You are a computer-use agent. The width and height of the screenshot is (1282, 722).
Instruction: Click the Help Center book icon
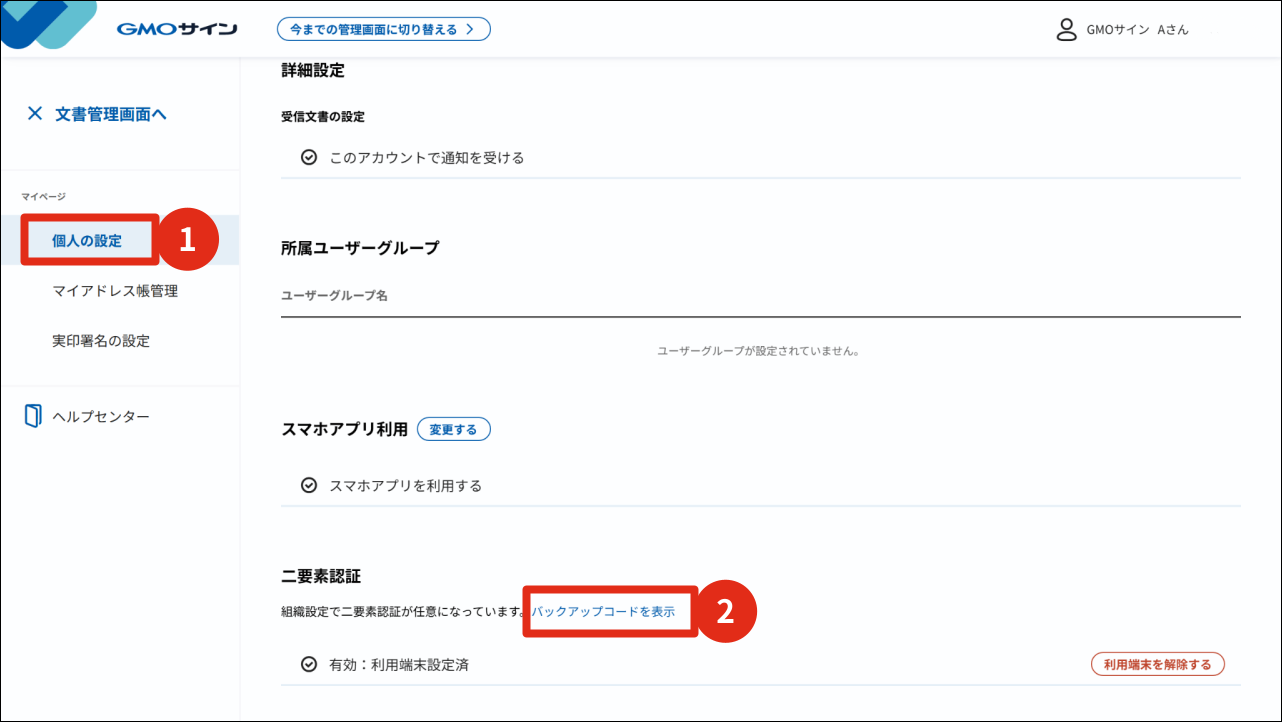click(x=34, y=416)
